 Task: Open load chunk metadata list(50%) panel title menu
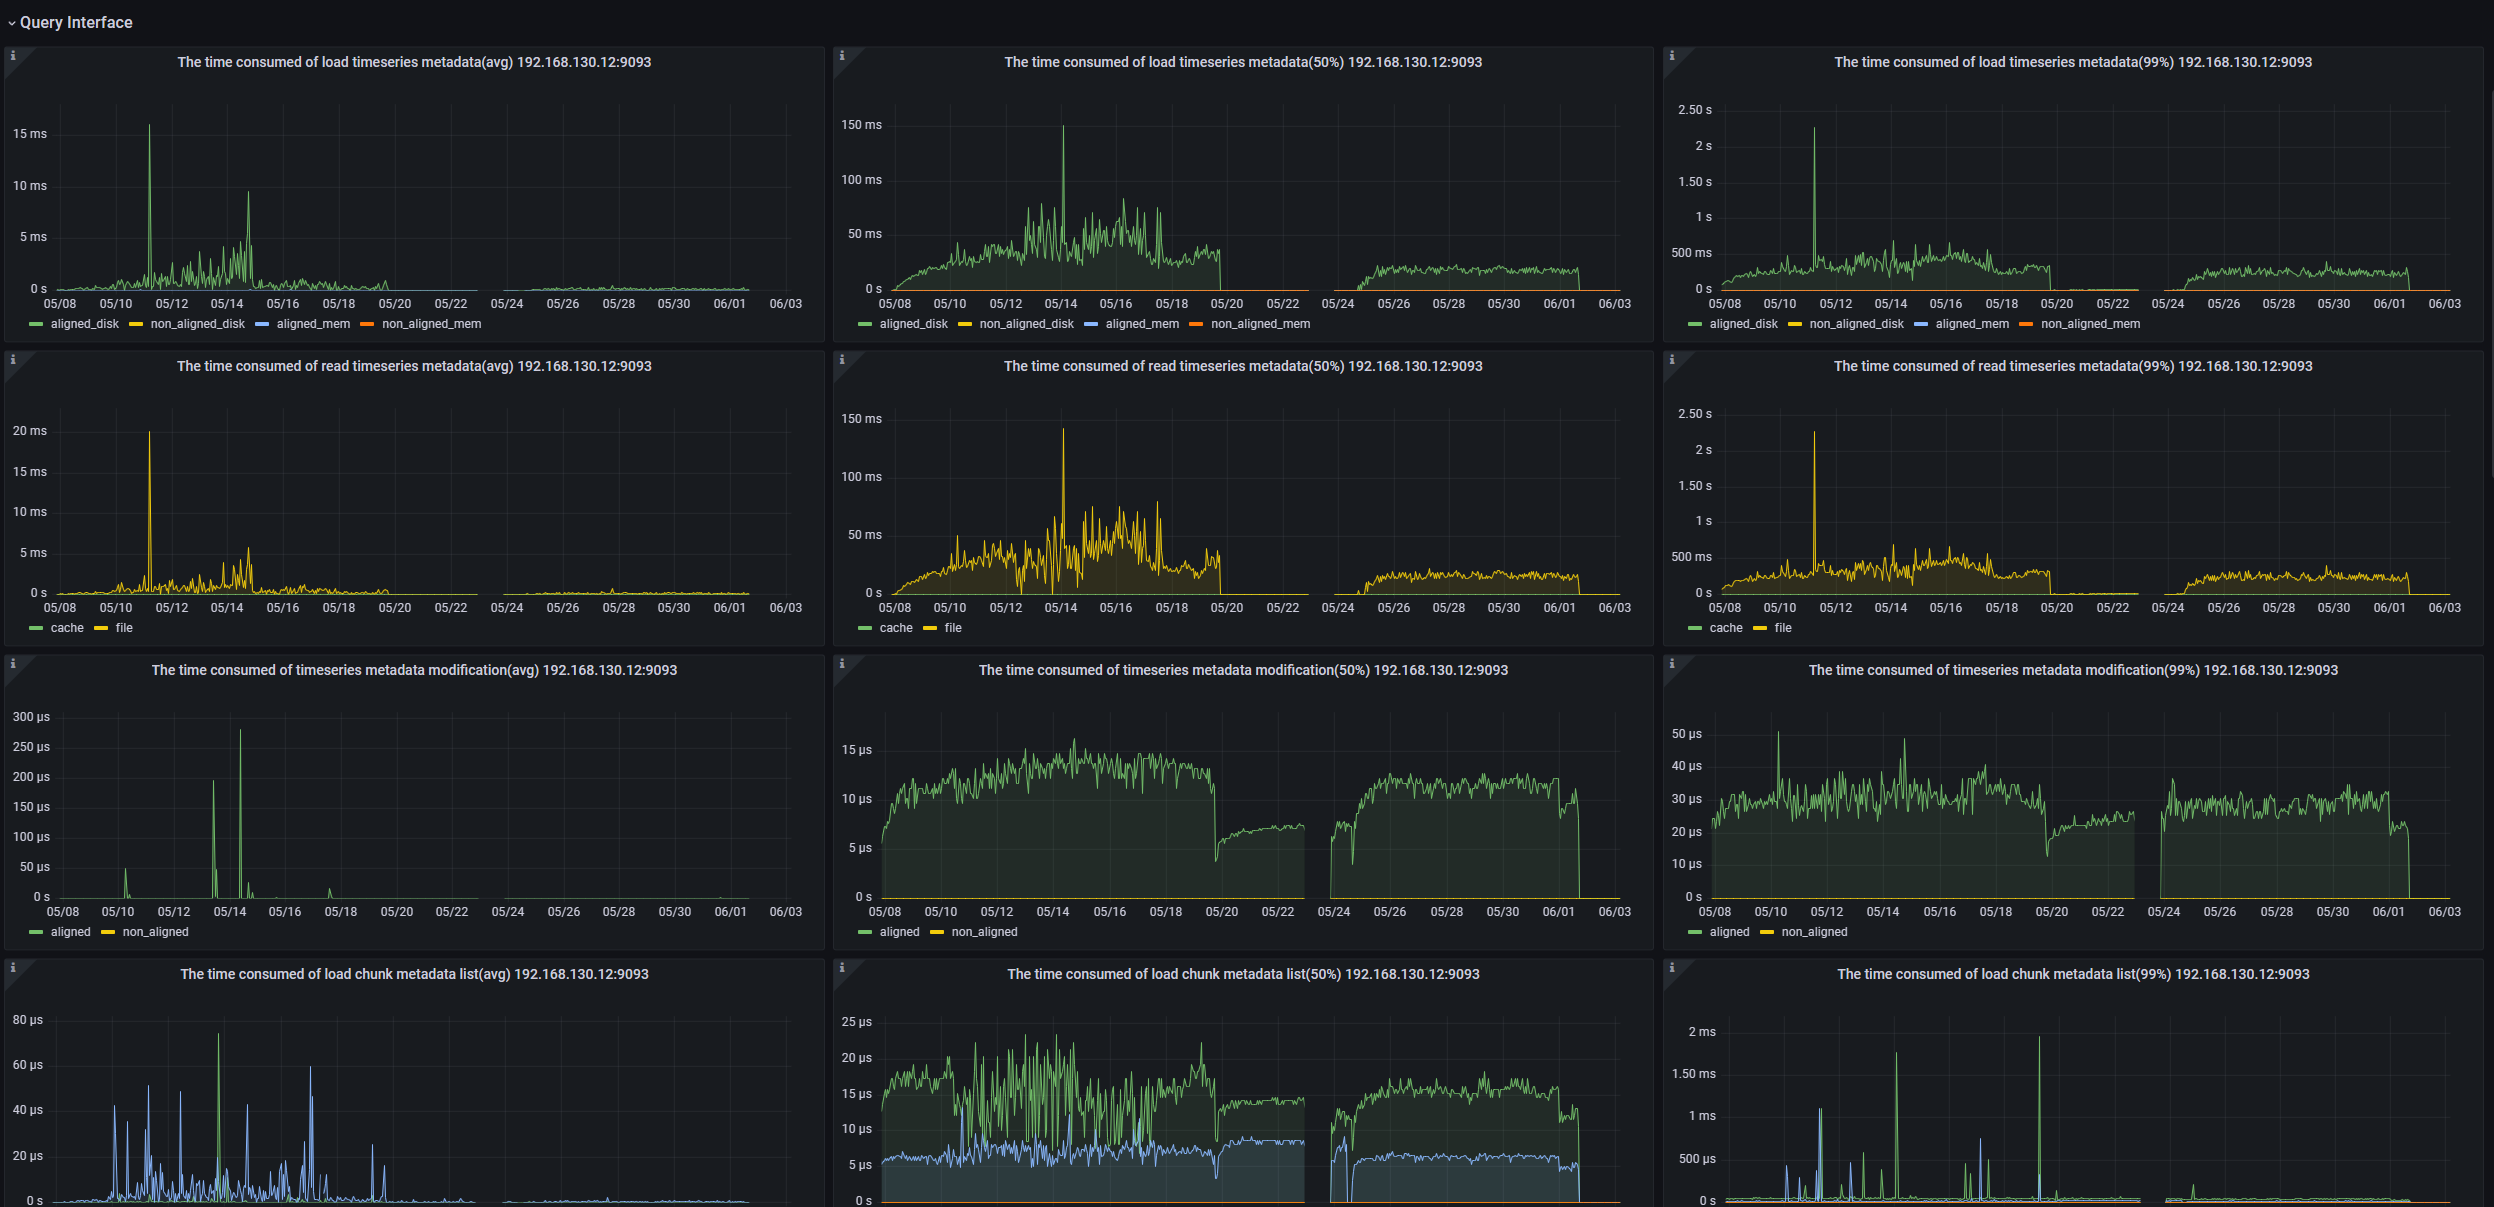pos(1242,974)
